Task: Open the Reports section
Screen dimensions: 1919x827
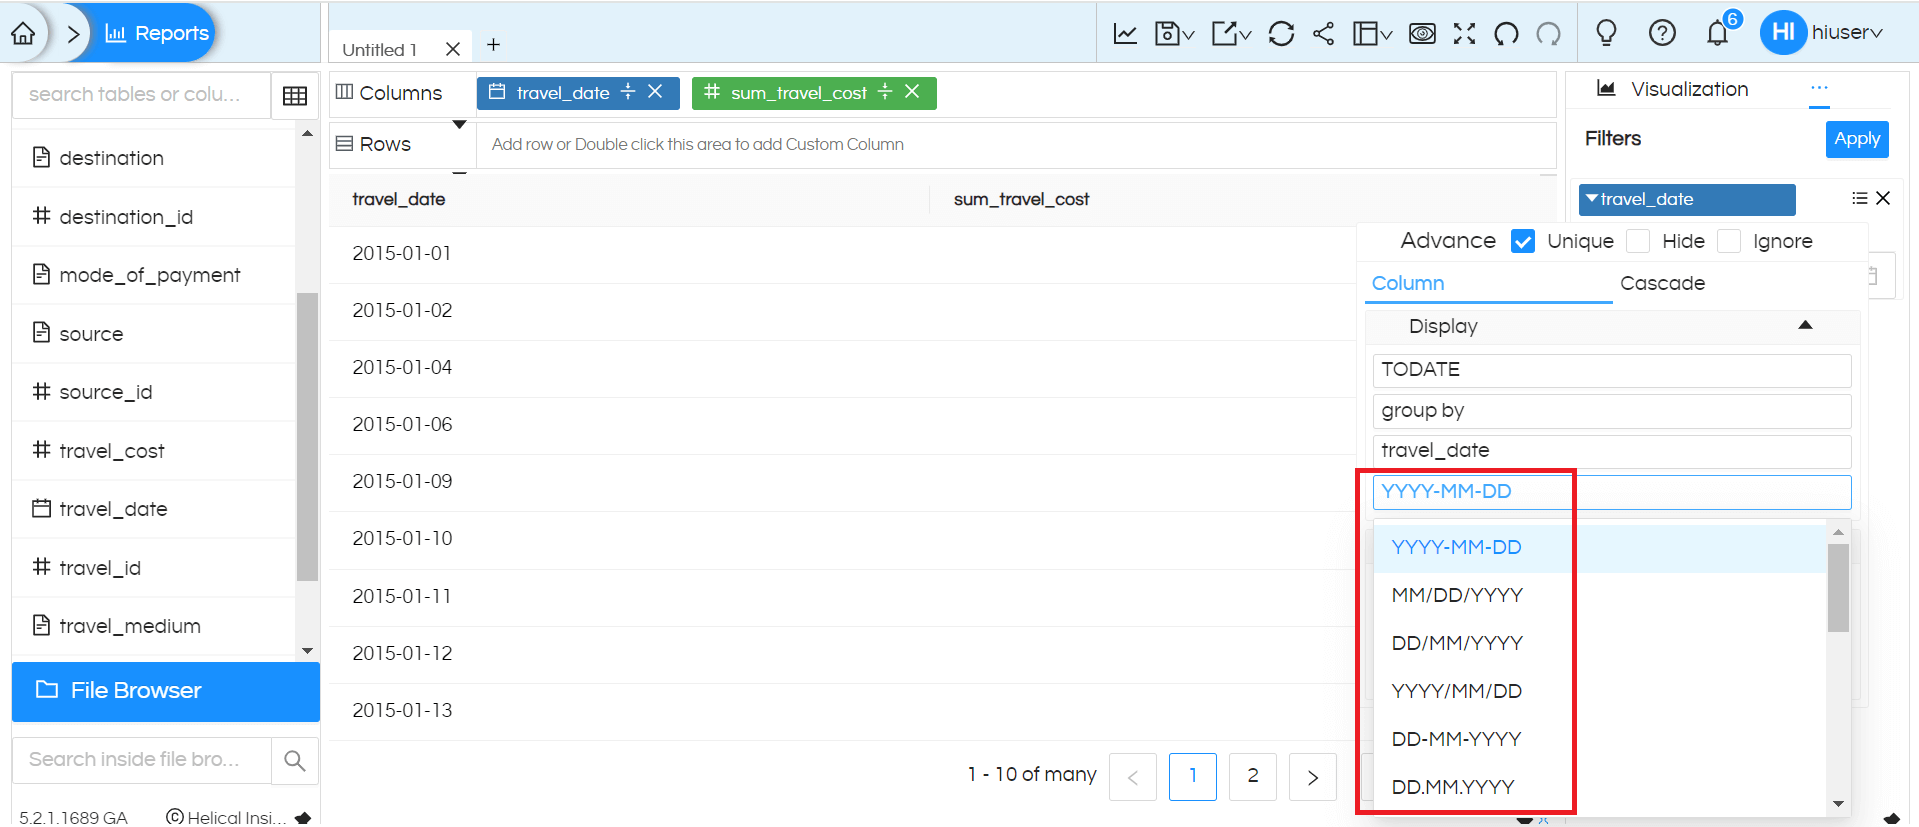Action: [157, 33]
